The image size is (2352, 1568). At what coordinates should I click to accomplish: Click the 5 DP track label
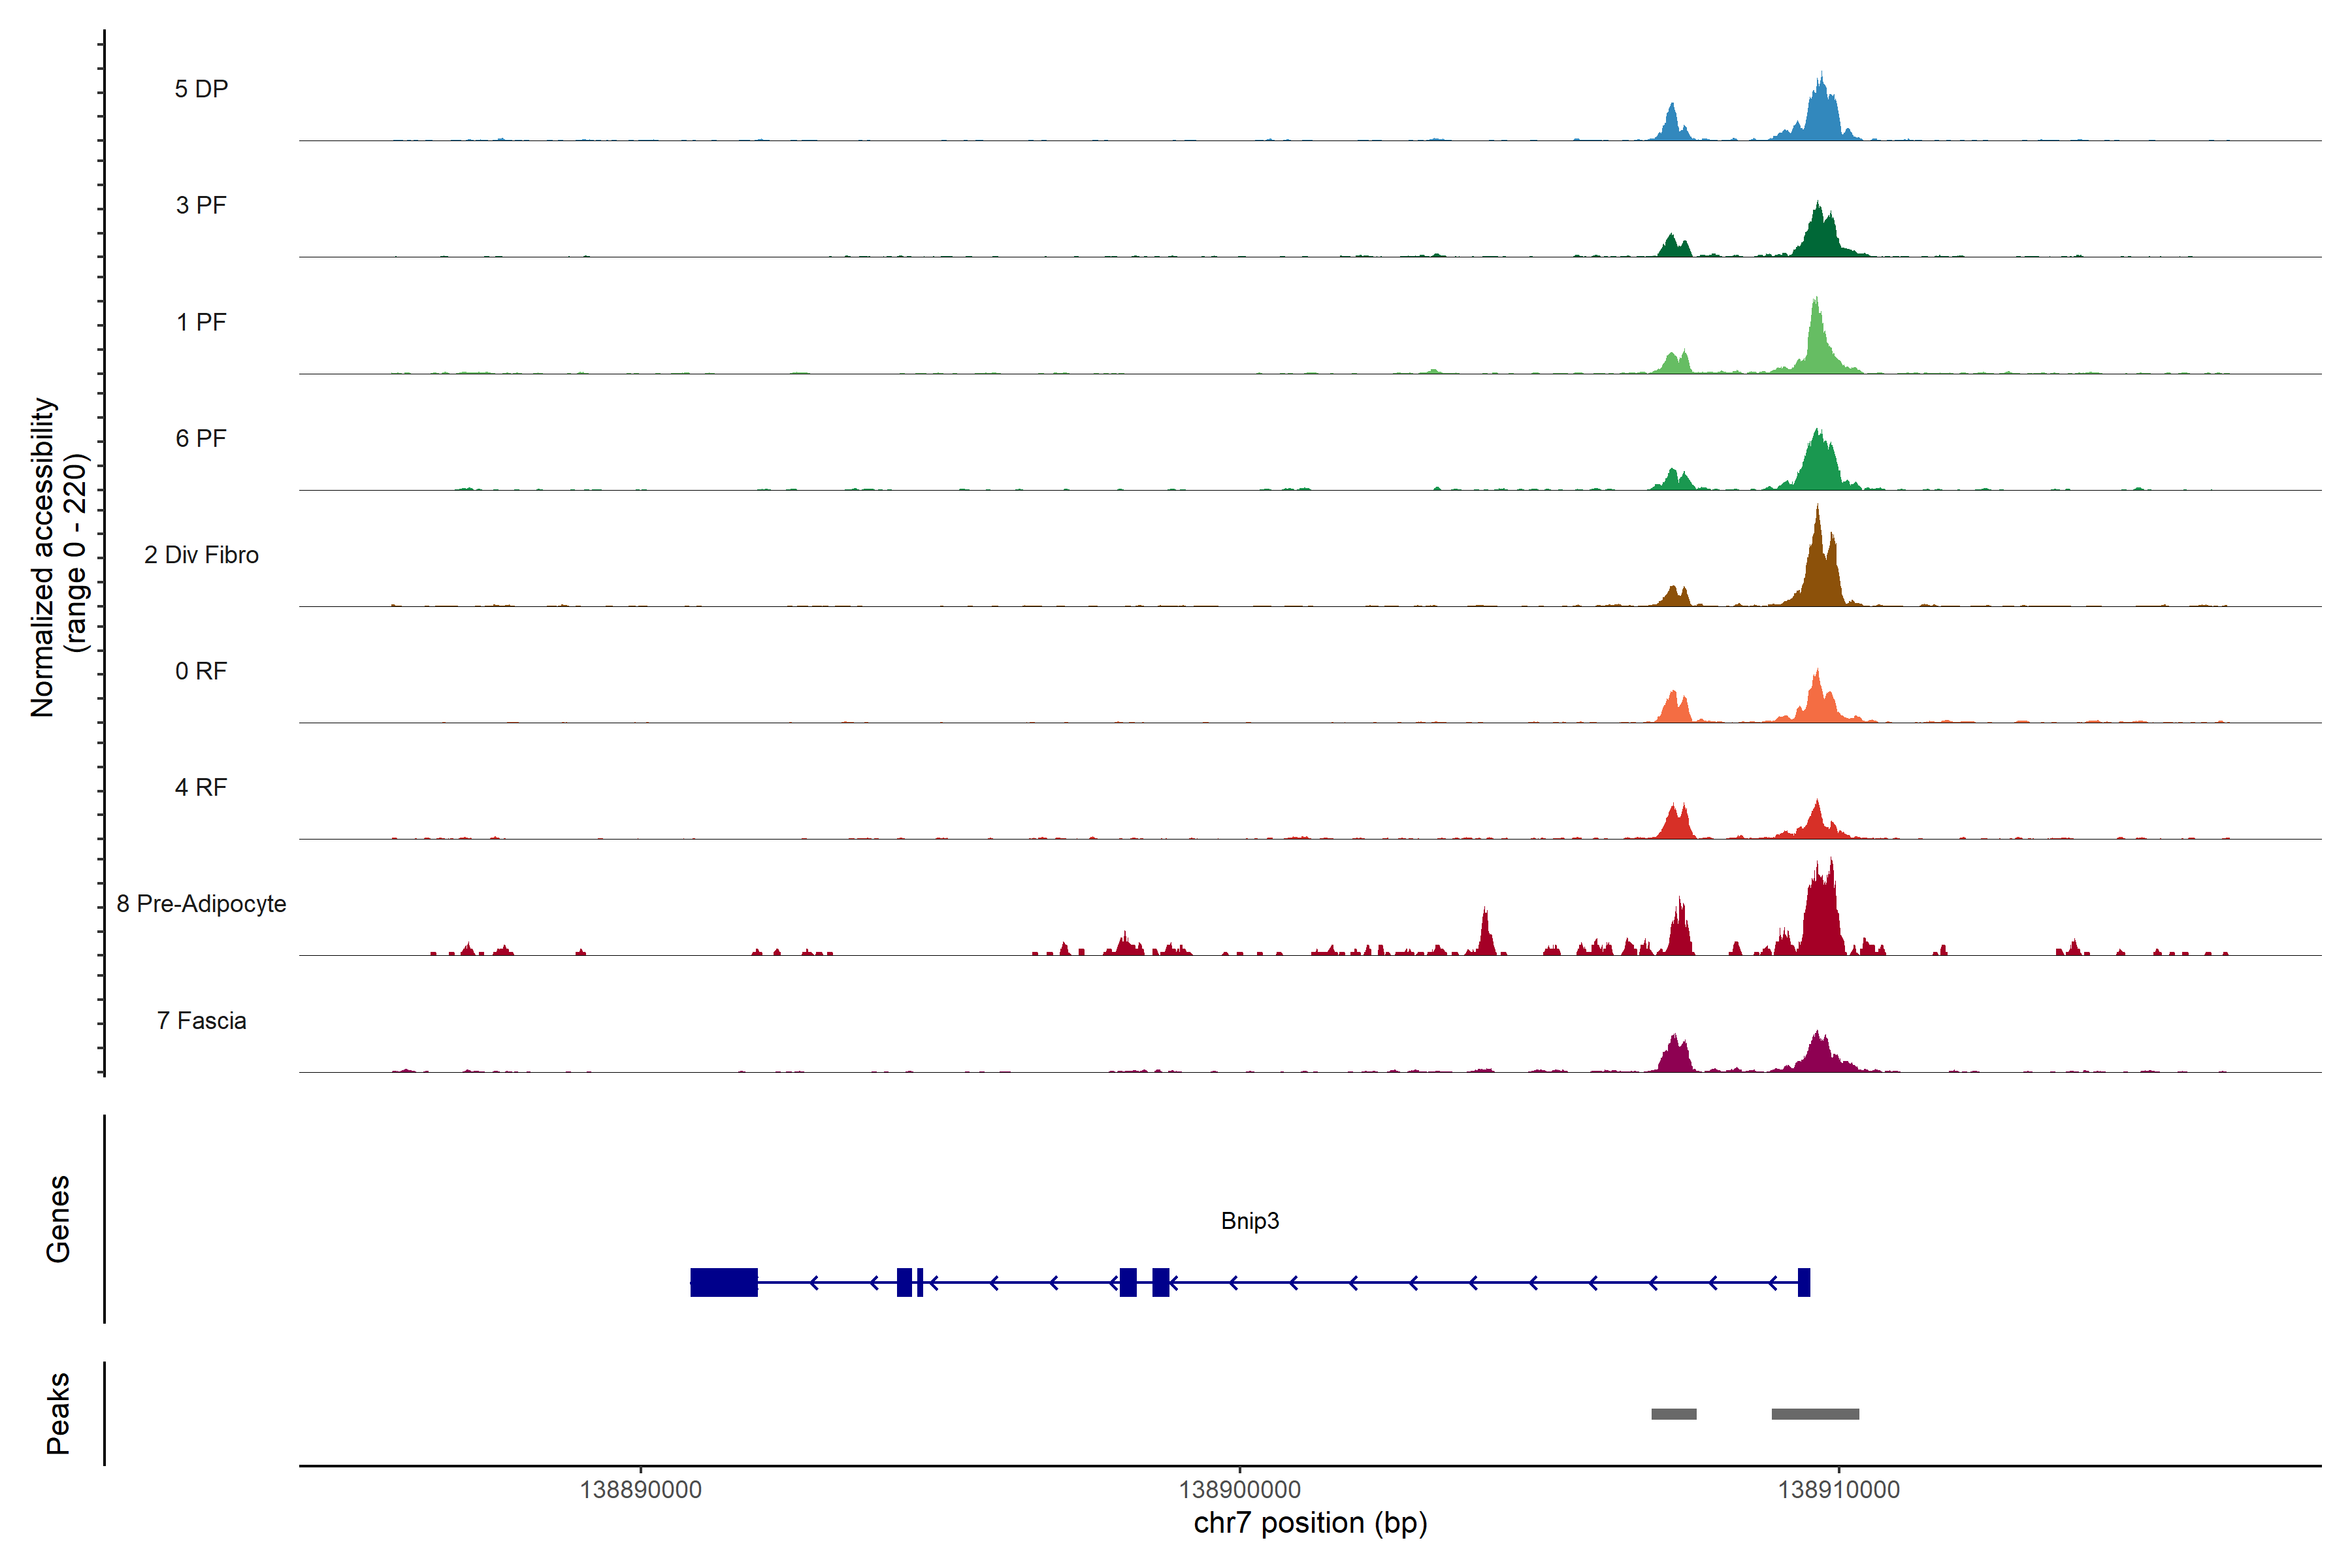[x=201, y=89]
